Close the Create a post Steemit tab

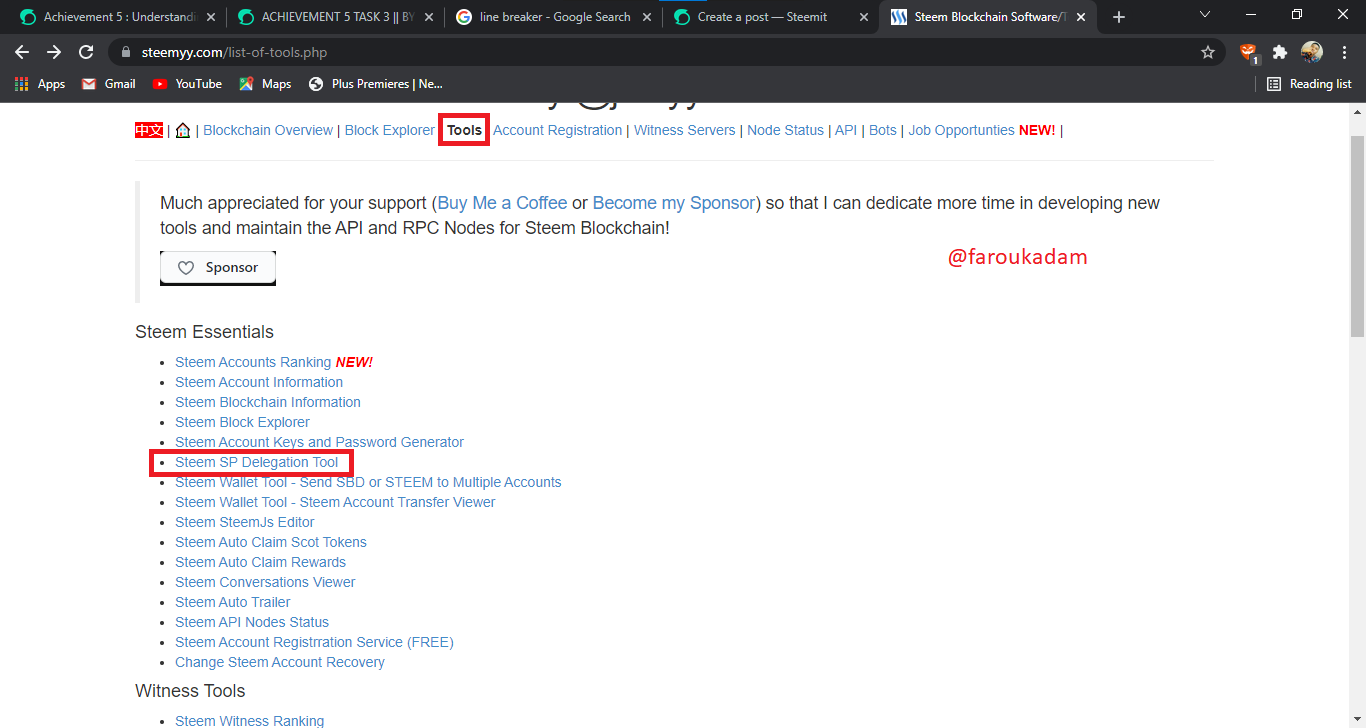[x=862, y=17]
